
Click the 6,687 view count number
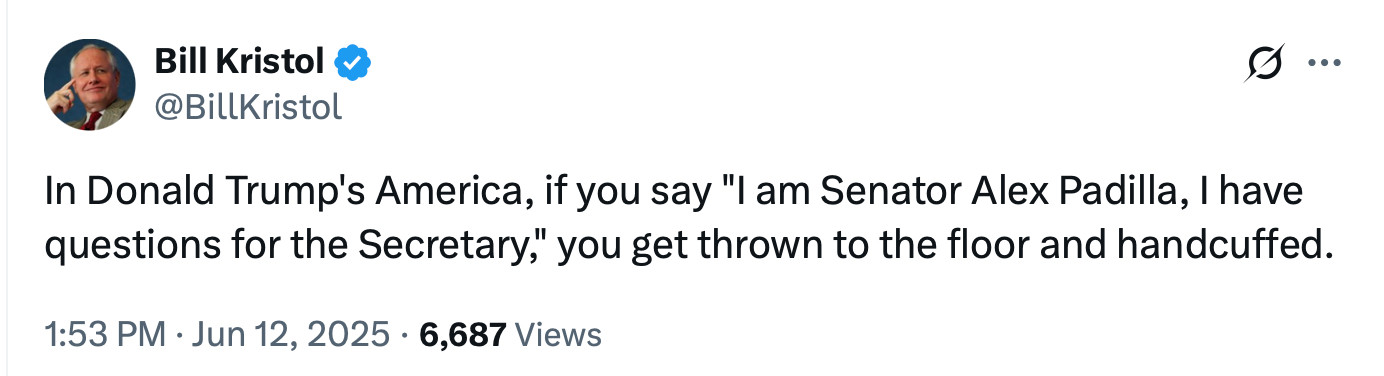(x=463, y=335)
